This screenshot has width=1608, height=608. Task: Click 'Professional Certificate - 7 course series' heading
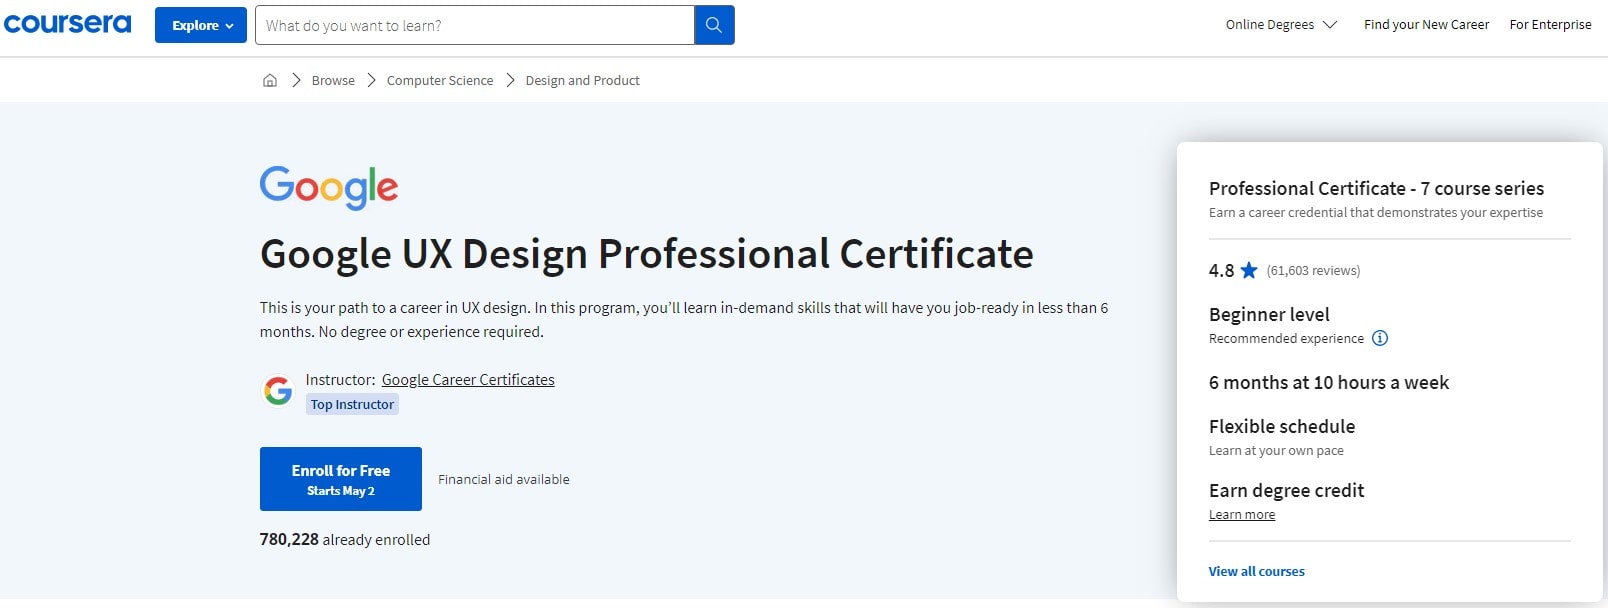[1376, 188]
